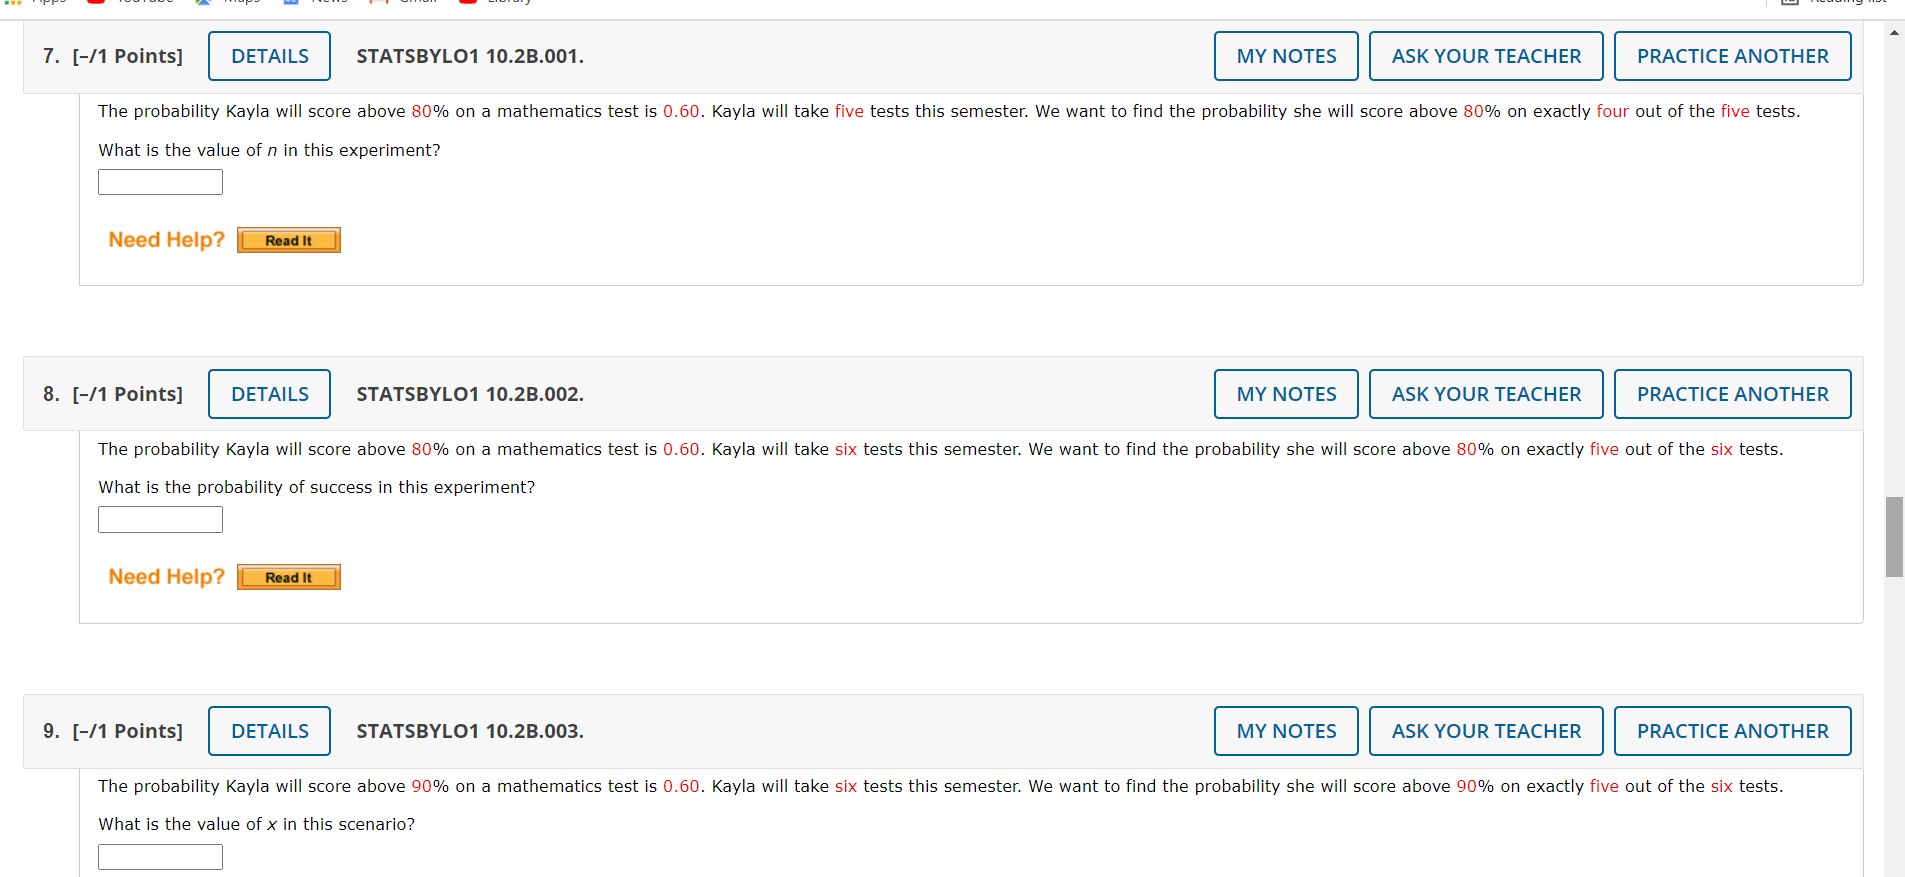Click the 'STATSBYLO1 10.2B.003.' question code

pyautogui.click(x=470, y=731)
